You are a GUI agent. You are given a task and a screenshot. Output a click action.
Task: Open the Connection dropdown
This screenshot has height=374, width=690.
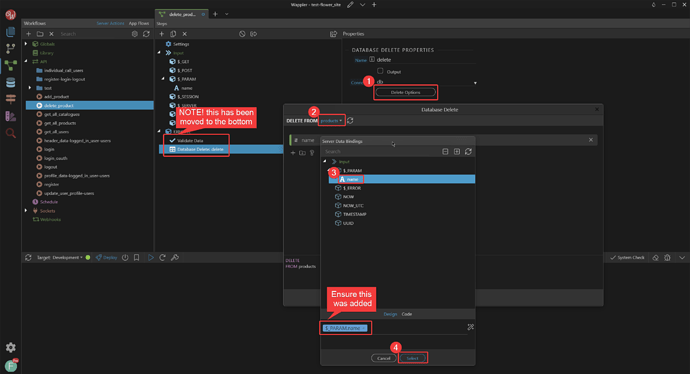pos(426,82)
